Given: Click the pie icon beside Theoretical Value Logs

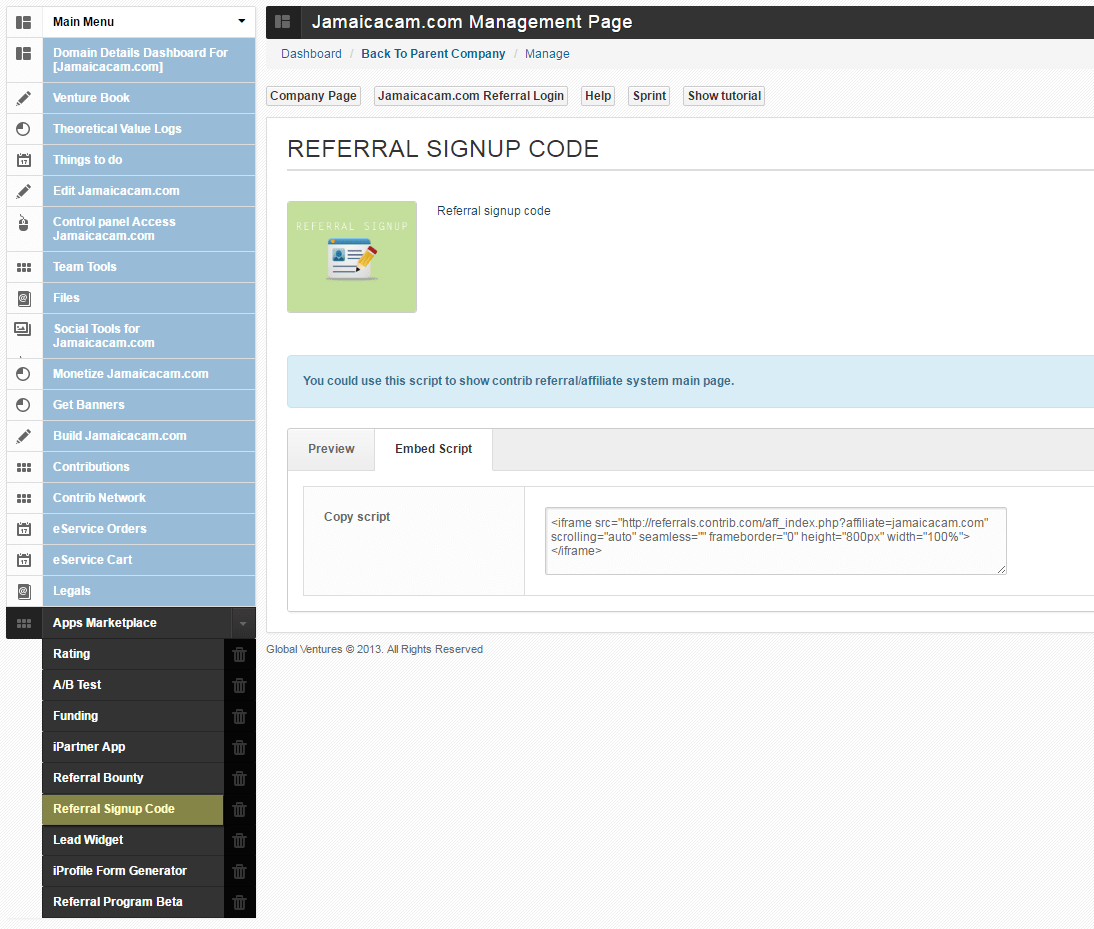Looking at the screenshot, I should [x=24, y=129].
